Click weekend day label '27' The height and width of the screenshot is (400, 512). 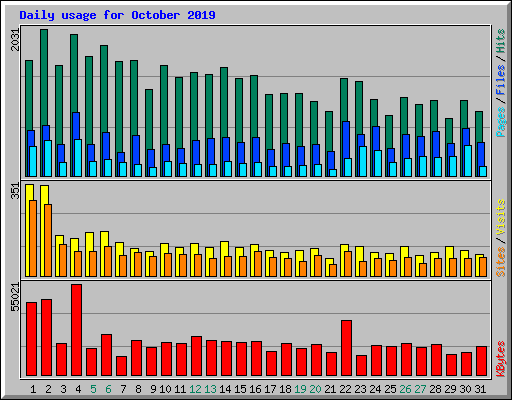point(420,389)
